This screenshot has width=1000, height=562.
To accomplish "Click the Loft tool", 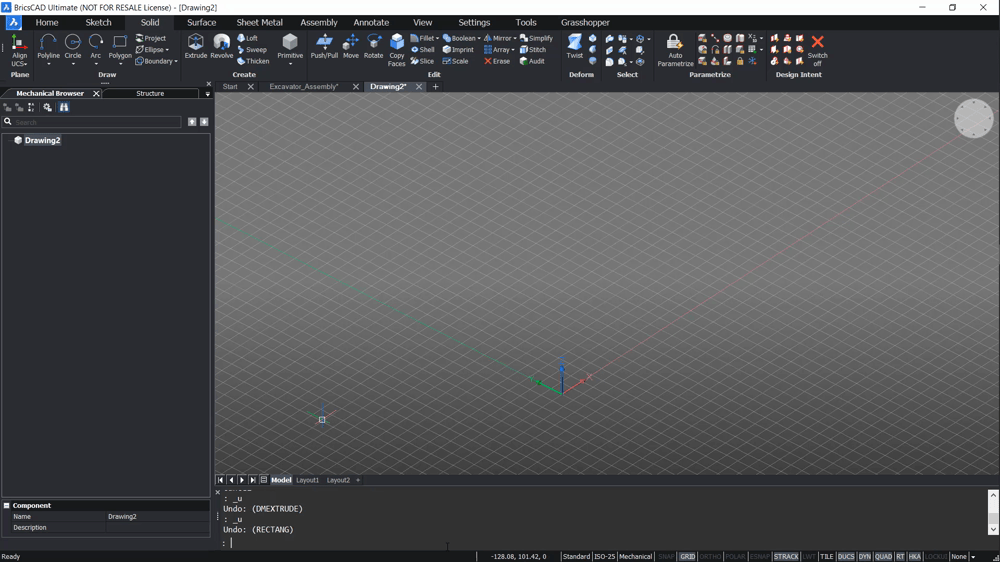I will click(247, 38).
